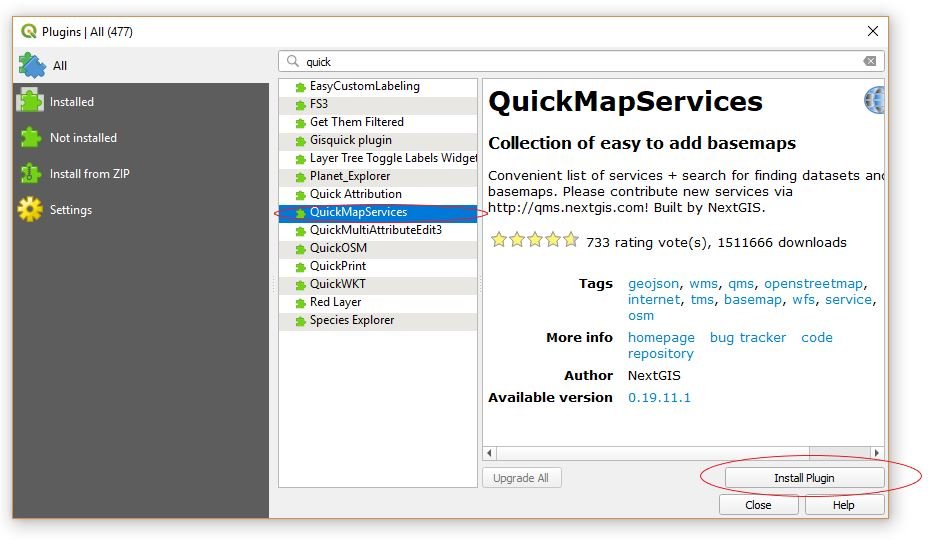
Task: Click the internet tag link
Action: pyautogui.click(x=654, y=300)
